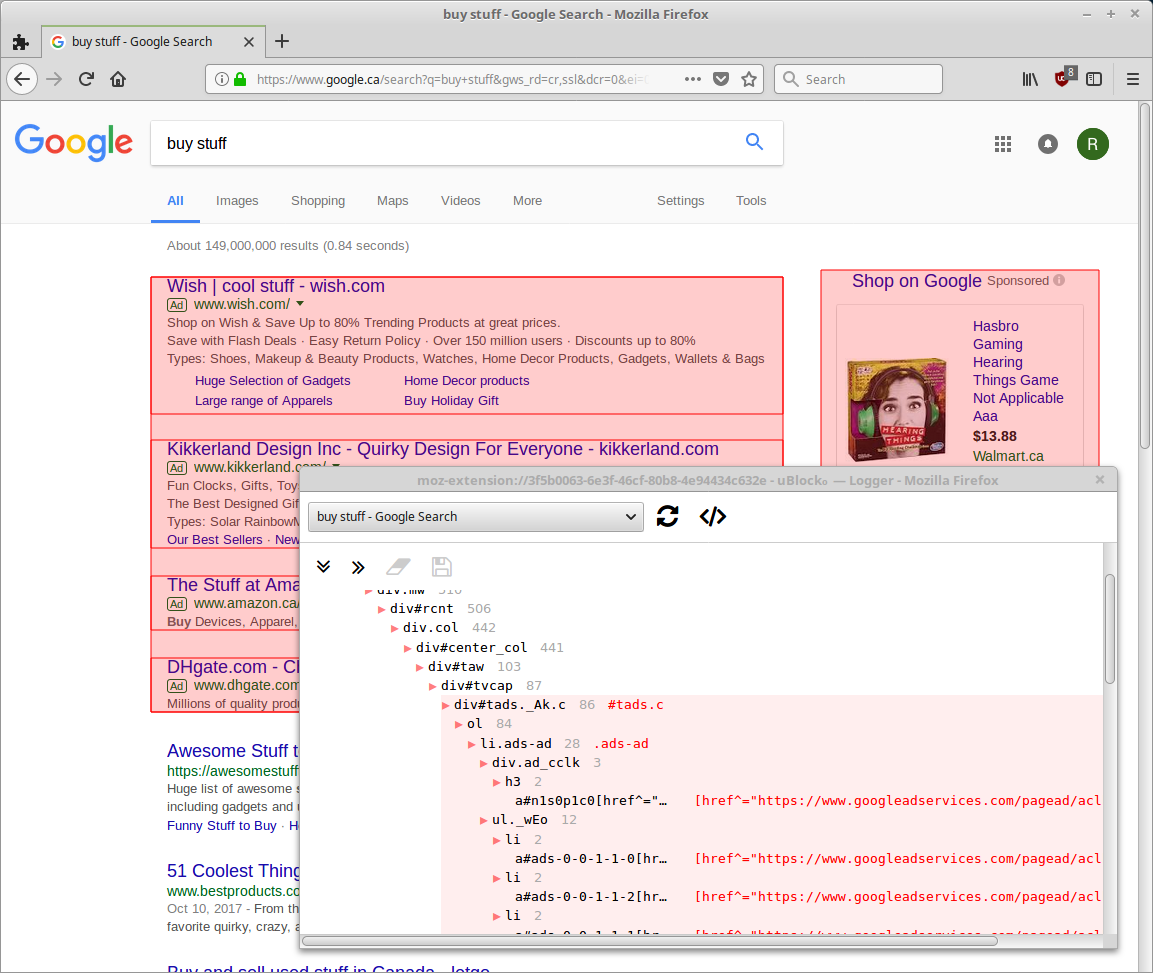Collapse the li.ads-ad tree node
1153x973 pixels.
471,744
